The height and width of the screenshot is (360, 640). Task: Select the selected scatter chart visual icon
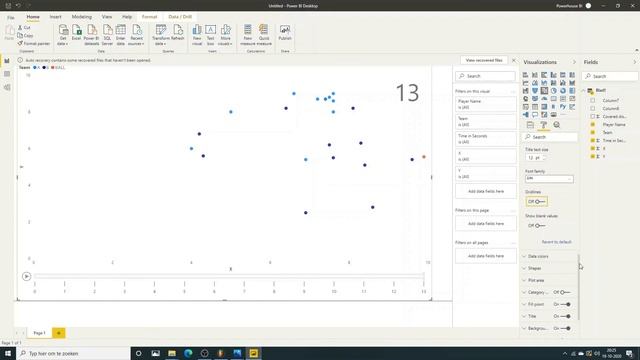click(x=544, y=91)
